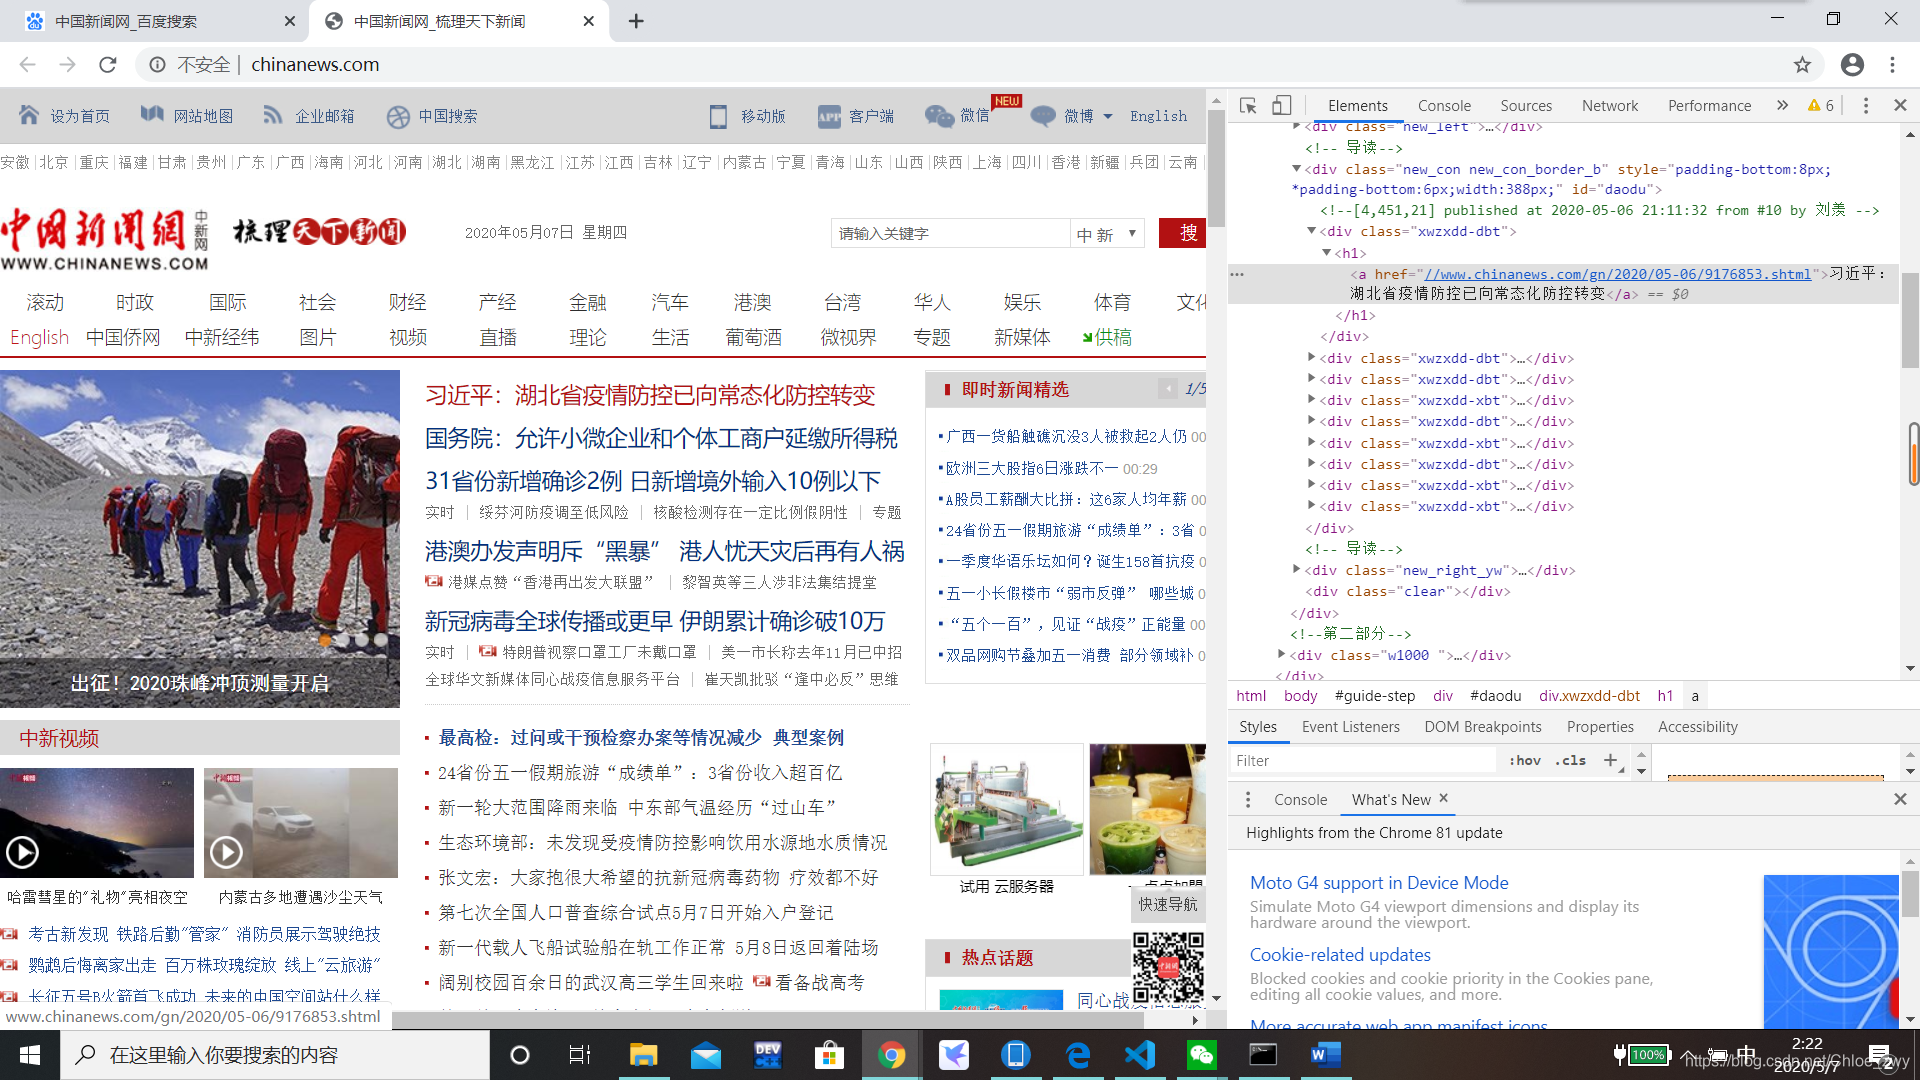Image resolution: width=1920 pixels, height=1080 pixels.
Task: Collapse the new_con new_con_border_b div node
Action: [1296, 169]
